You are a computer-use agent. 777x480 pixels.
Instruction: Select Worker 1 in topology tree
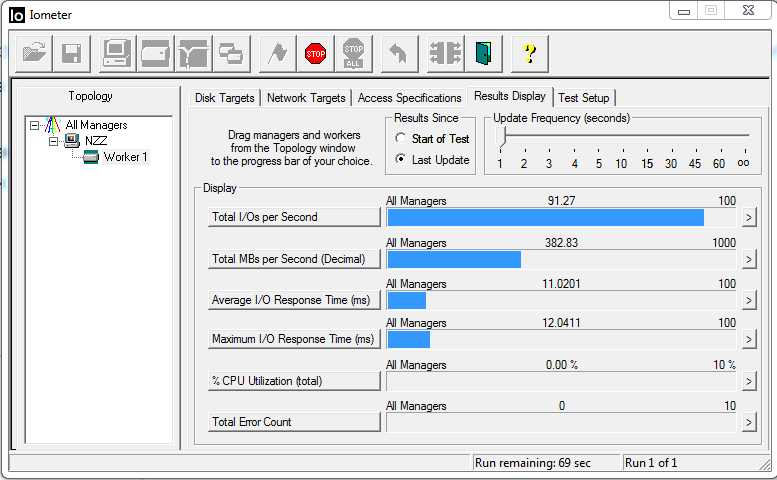point(125,157)
